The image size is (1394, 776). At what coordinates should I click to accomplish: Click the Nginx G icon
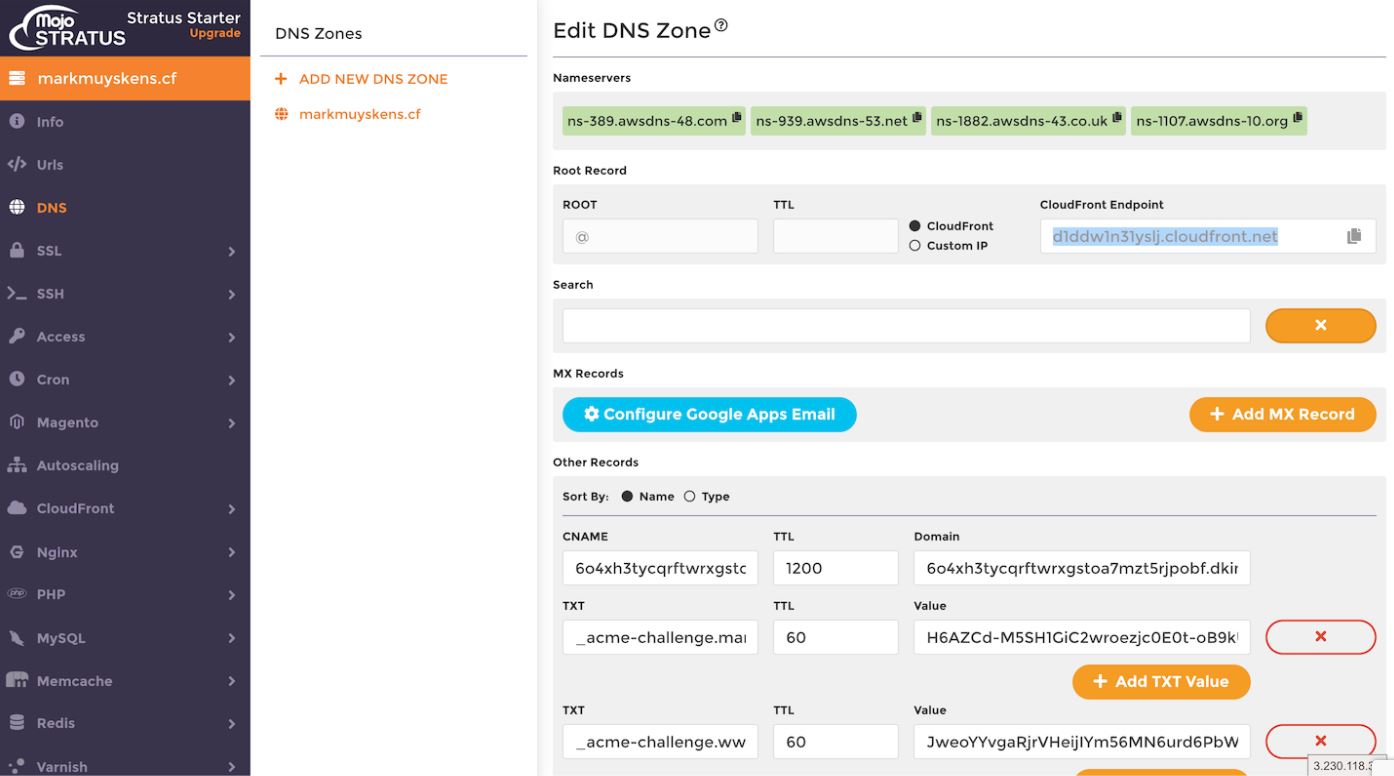(x=17, y=551)
